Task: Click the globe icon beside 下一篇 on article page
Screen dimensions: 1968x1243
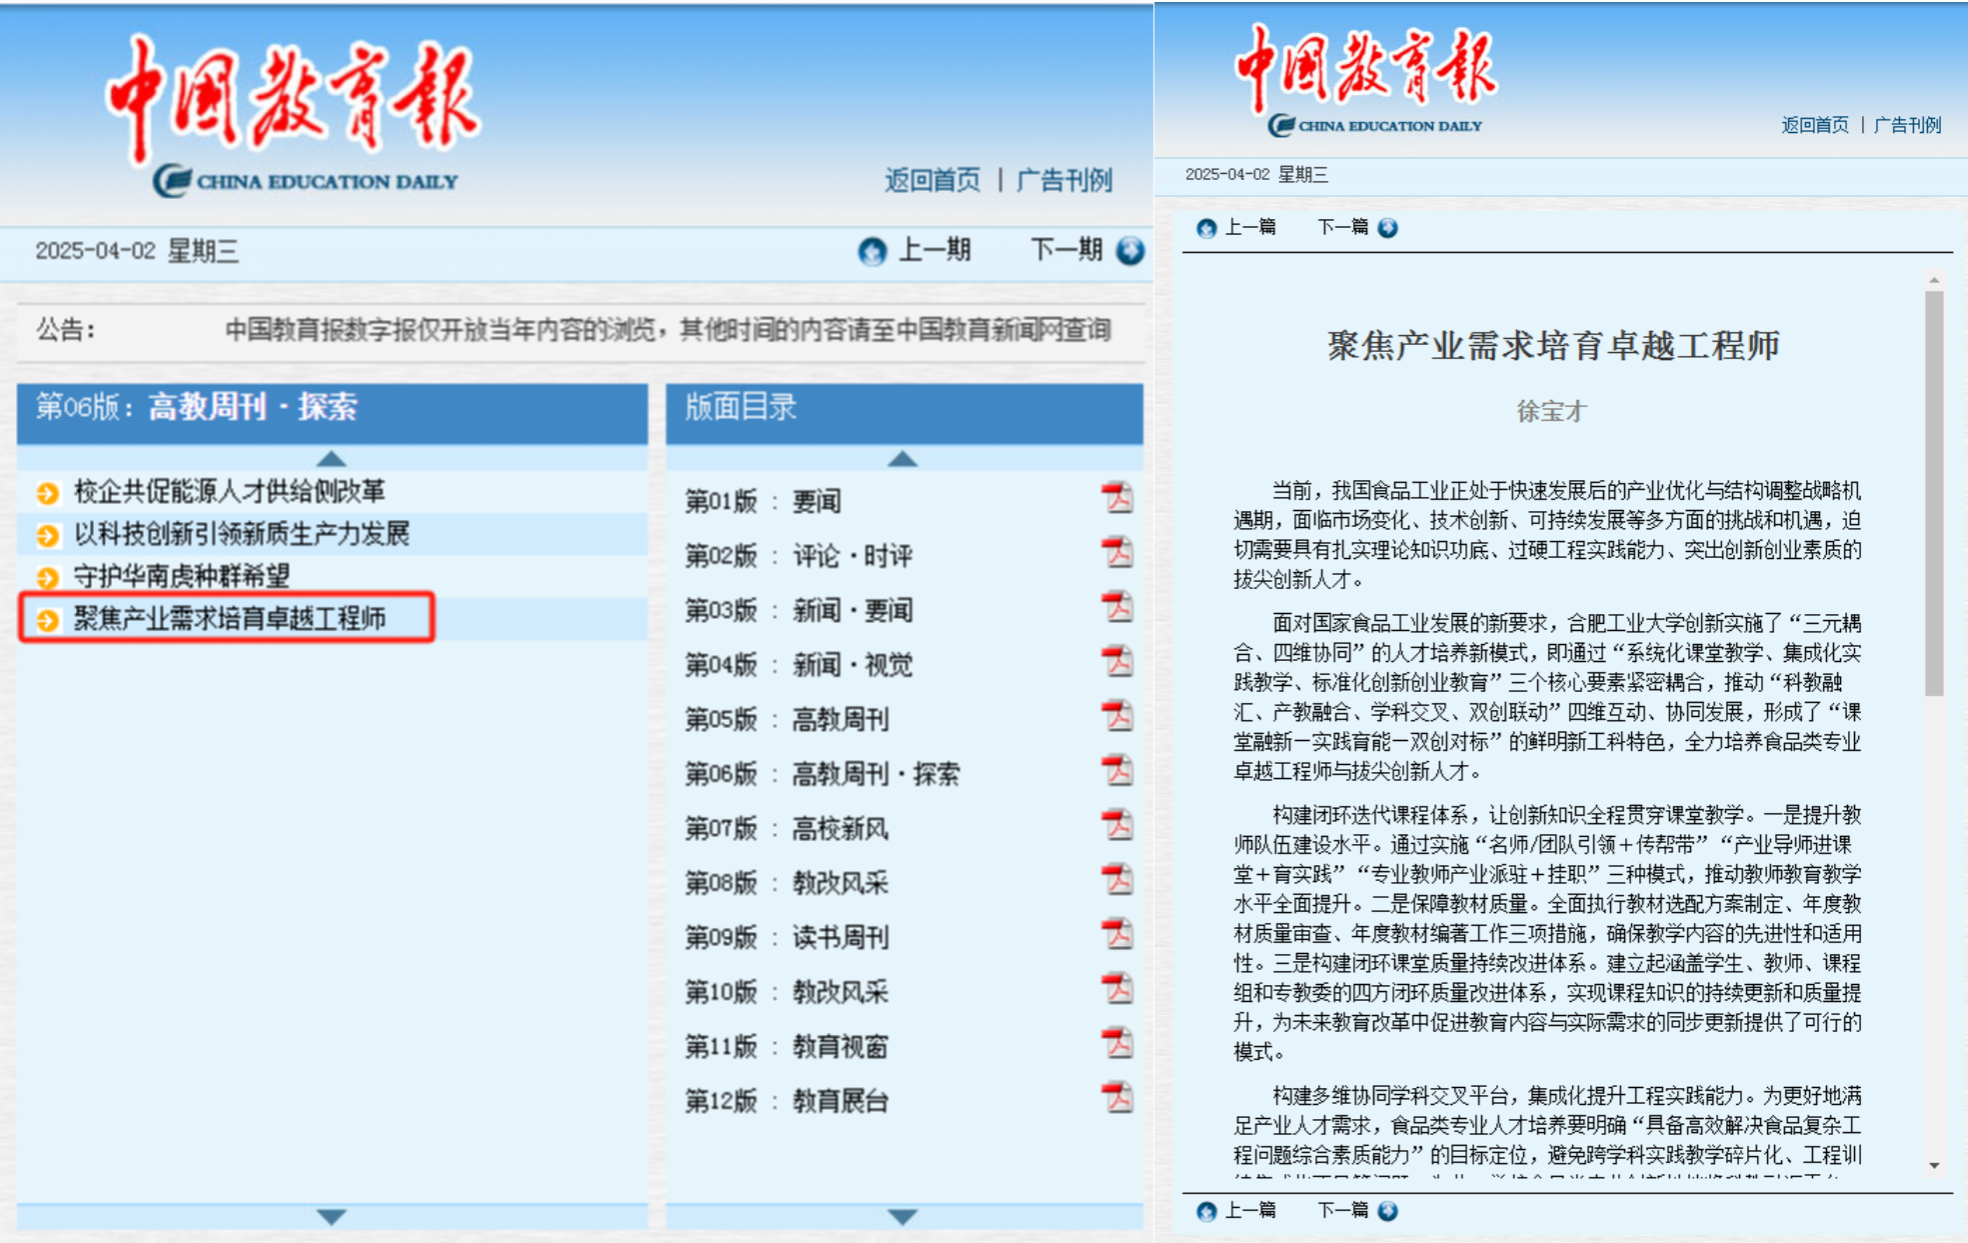Action: (x=1388, y=229)
